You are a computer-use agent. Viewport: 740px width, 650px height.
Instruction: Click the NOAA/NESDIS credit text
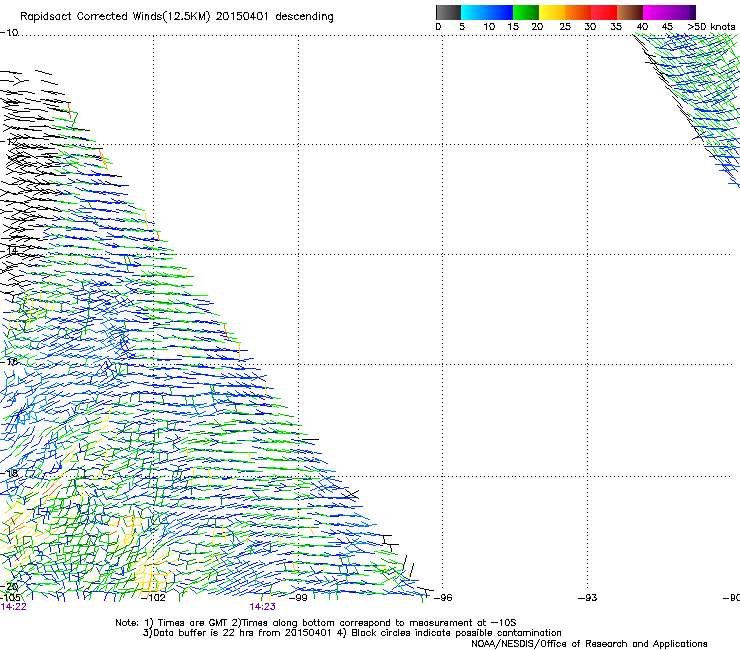coord(589,644)
